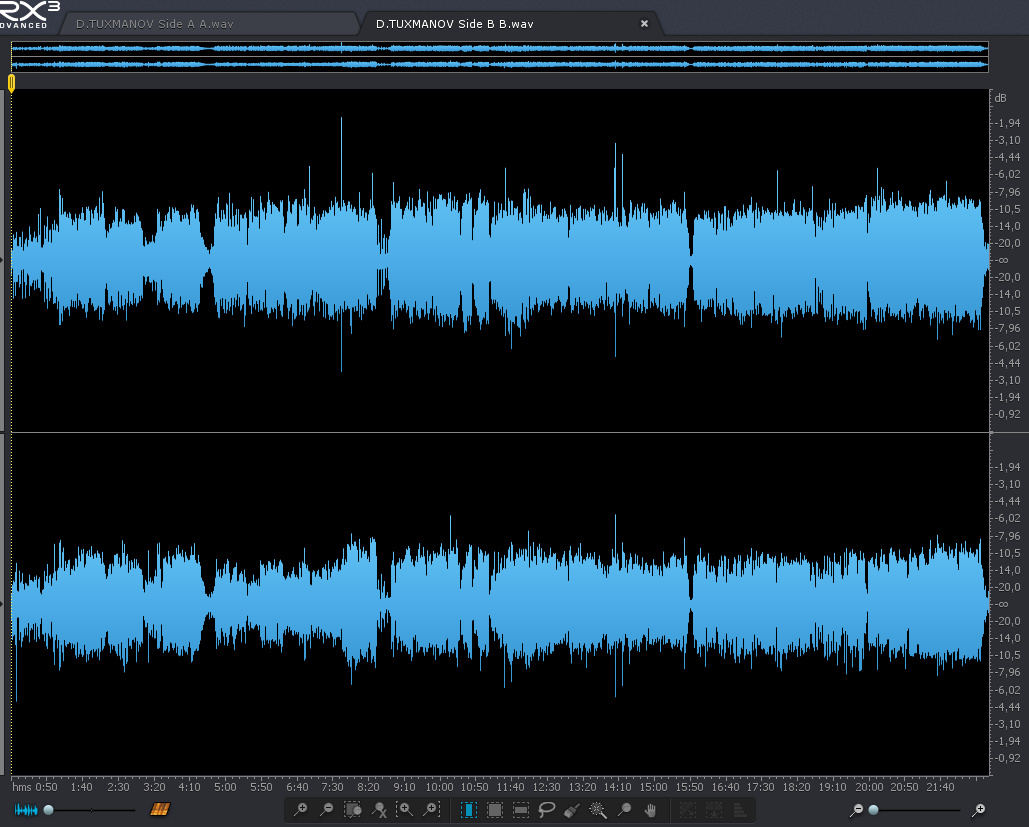Select the D.TUXMANOV Side B B.wav tab

[455, 23]
